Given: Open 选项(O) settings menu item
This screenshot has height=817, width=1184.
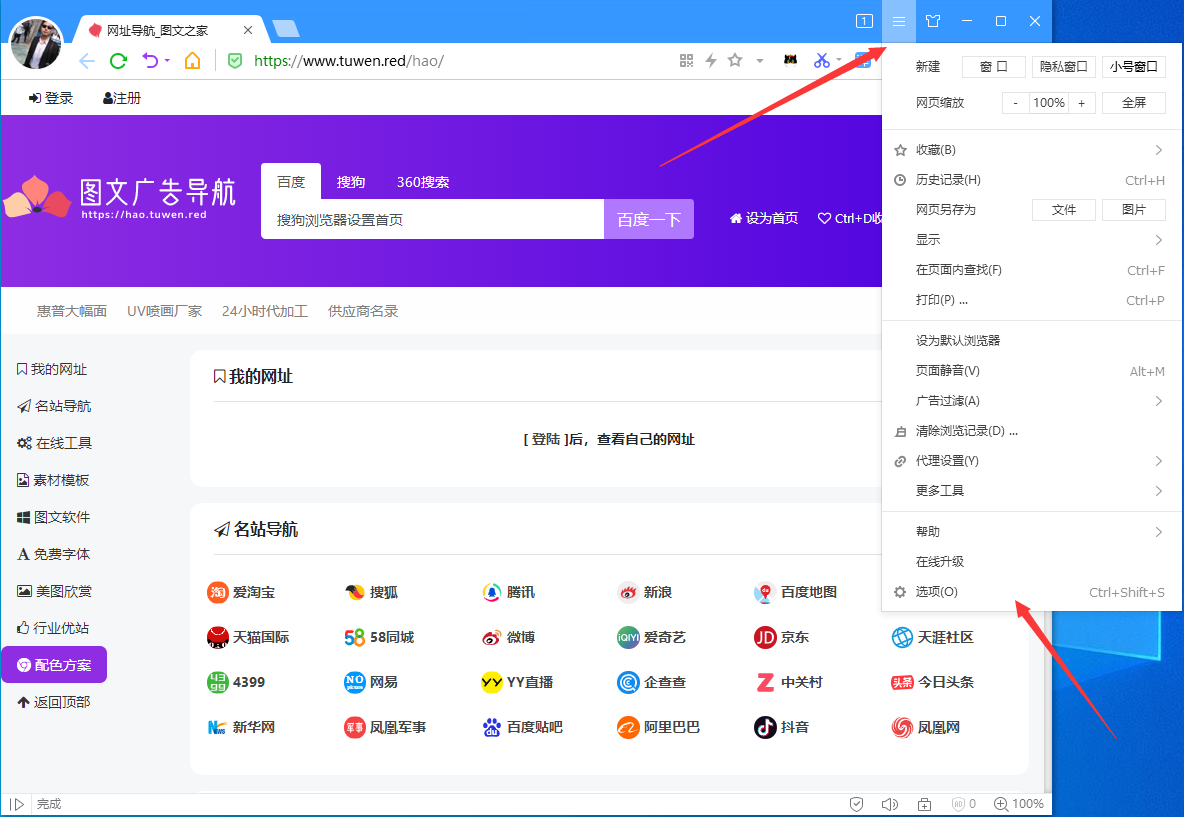Looking at the screenshot, I should tap(1031, 592).
